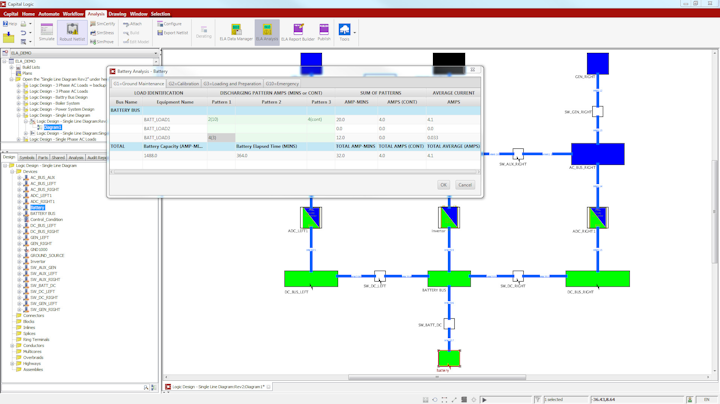
Task: Select GROUND_SOURCE in device tree
Action: pos(47,255)
